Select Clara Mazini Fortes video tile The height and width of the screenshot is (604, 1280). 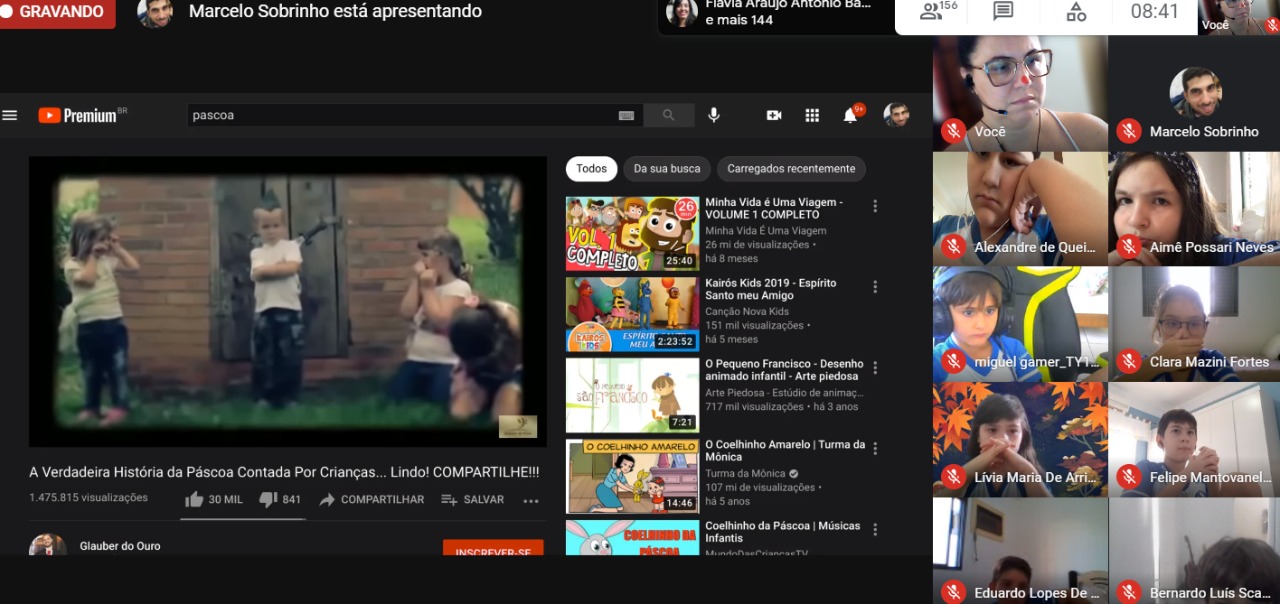pyautogui.click(x=1194, y=323)
